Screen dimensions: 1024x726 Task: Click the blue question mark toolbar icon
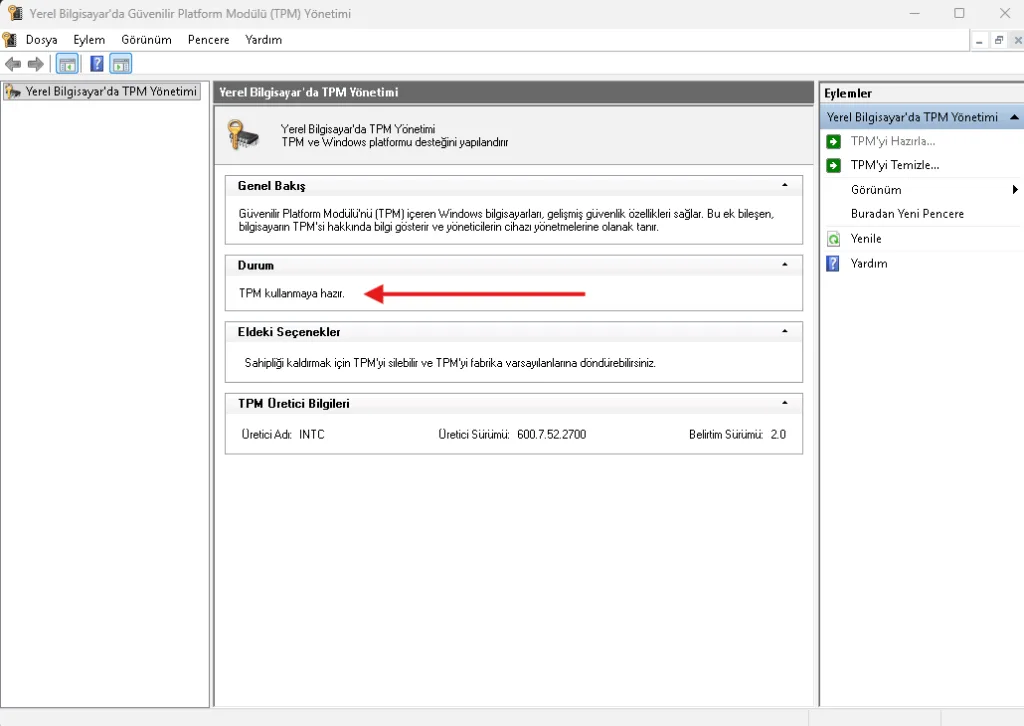point(97,64)
